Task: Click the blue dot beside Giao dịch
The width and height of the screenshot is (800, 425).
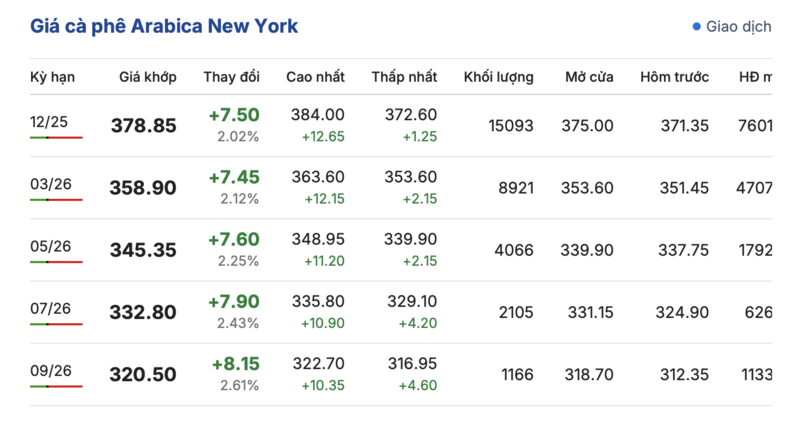Action: [696, 27]
